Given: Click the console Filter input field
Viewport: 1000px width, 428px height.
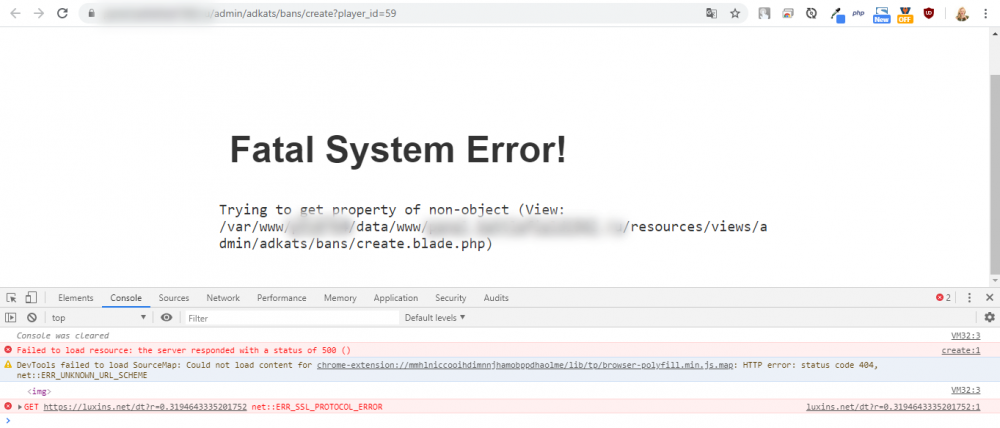Looking at the screenshot, I should coord(290,317).
